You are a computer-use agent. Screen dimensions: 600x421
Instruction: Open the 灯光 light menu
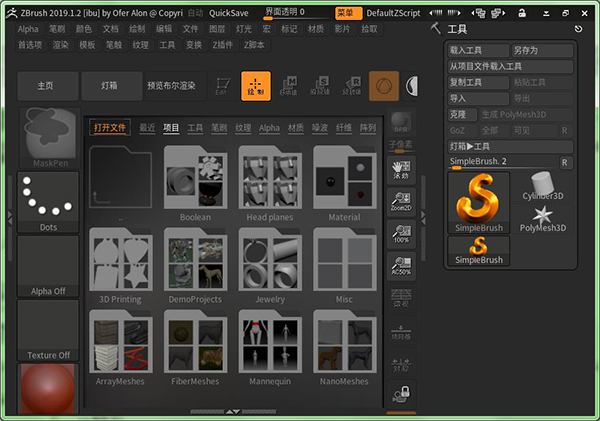tap(244, 29)
